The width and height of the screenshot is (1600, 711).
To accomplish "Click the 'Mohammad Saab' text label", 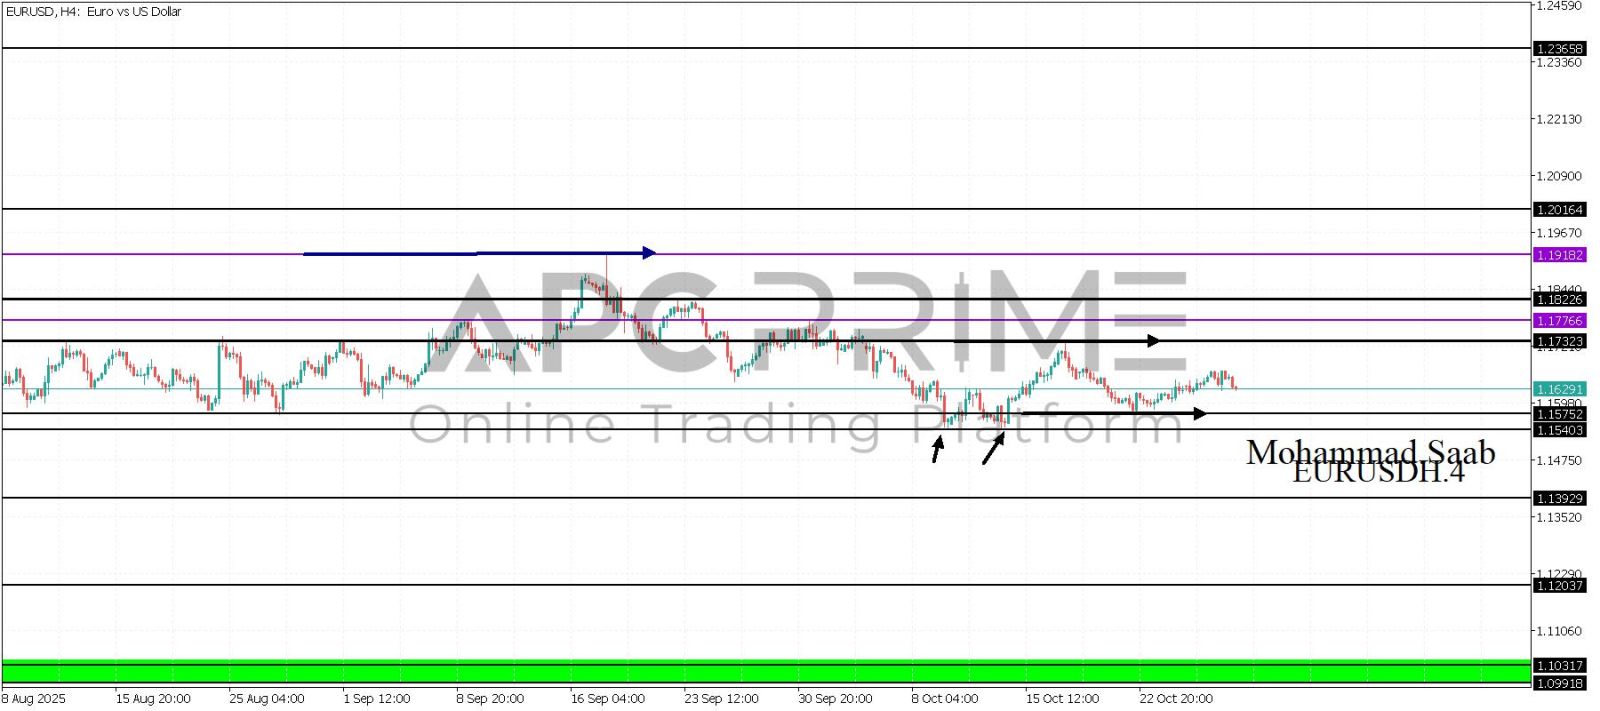I will coord(1370,451).
